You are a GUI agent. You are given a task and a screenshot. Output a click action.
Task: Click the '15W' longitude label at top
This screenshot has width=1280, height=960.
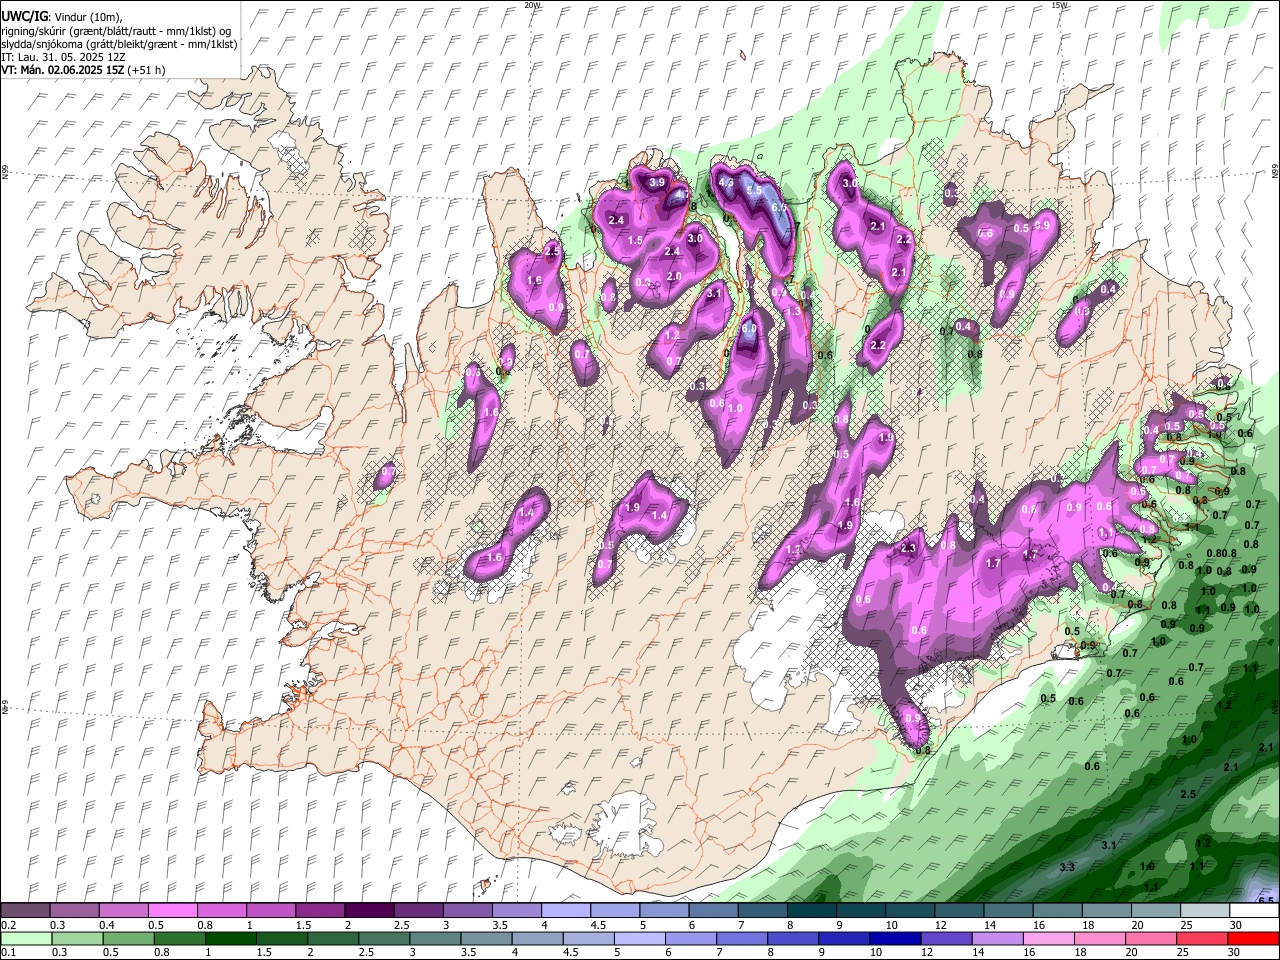click(x=1059, y=5)
